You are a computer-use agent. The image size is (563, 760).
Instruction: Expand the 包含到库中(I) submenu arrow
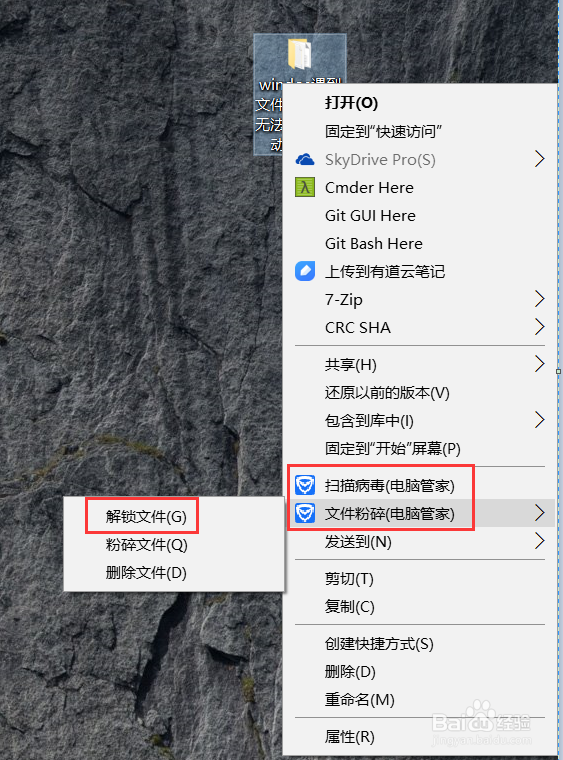coord(540,420)
